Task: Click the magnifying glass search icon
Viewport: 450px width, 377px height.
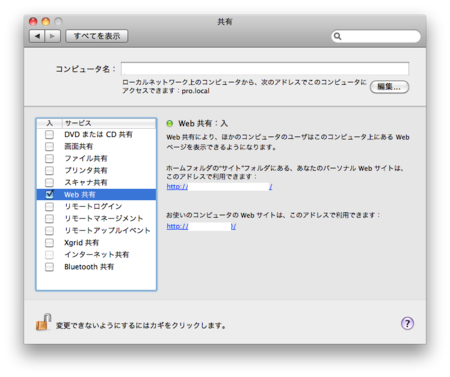Action: coord(338,36)
